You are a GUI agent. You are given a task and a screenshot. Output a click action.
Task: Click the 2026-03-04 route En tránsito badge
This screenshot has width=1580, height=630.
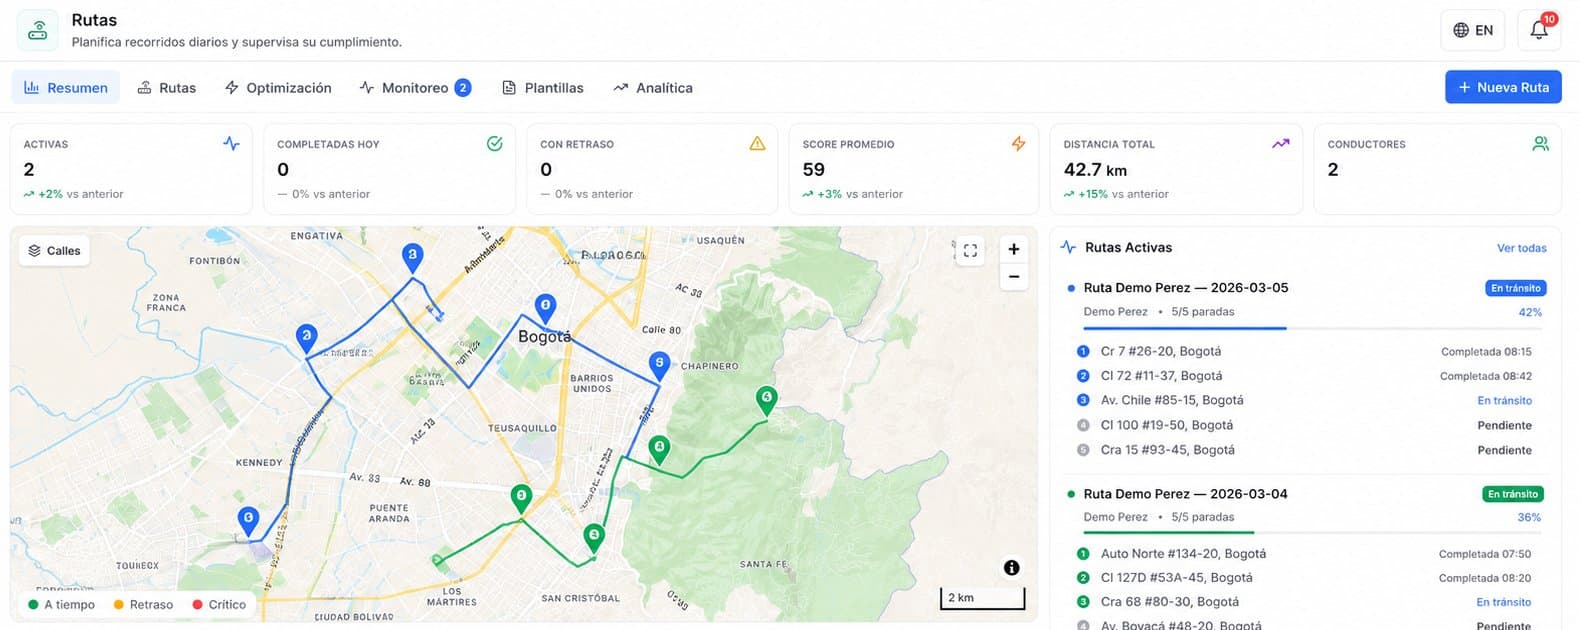[x=1513, y=494]
